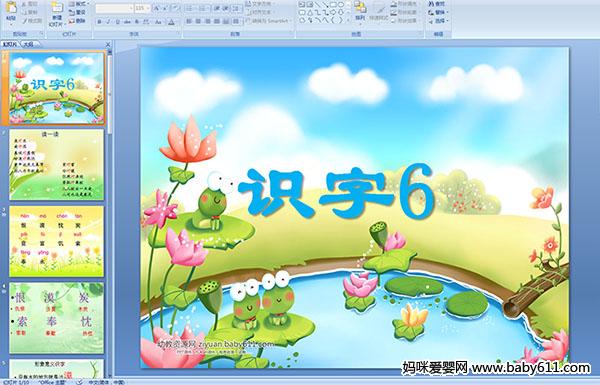
Task: Click the thumbnail pane vertical scrollbar
Action: point(110,214)
